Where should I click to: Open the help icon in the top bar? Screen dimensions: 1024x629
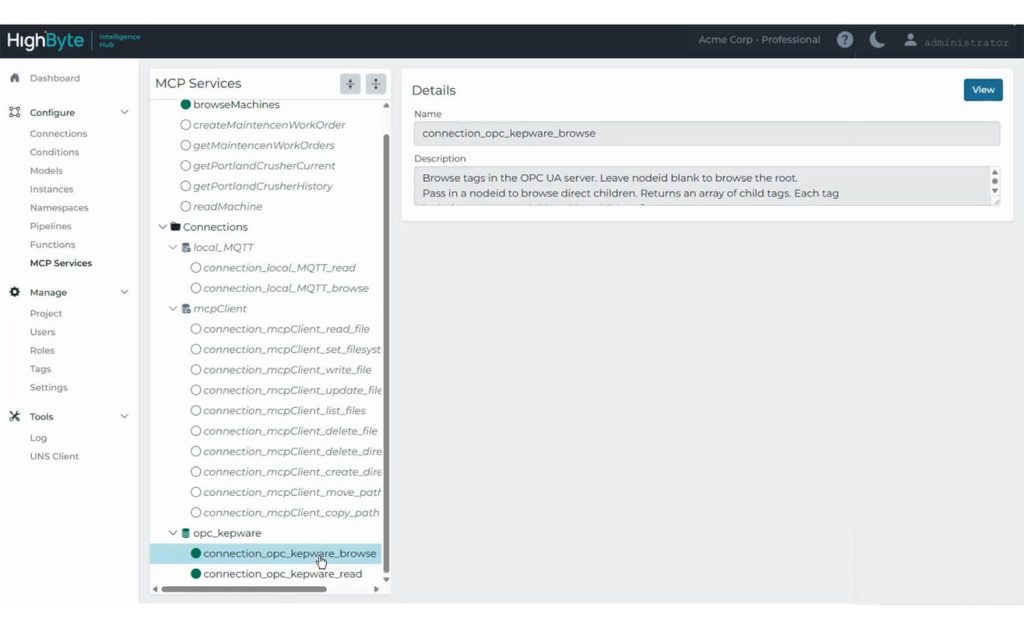tap(844, 39)
